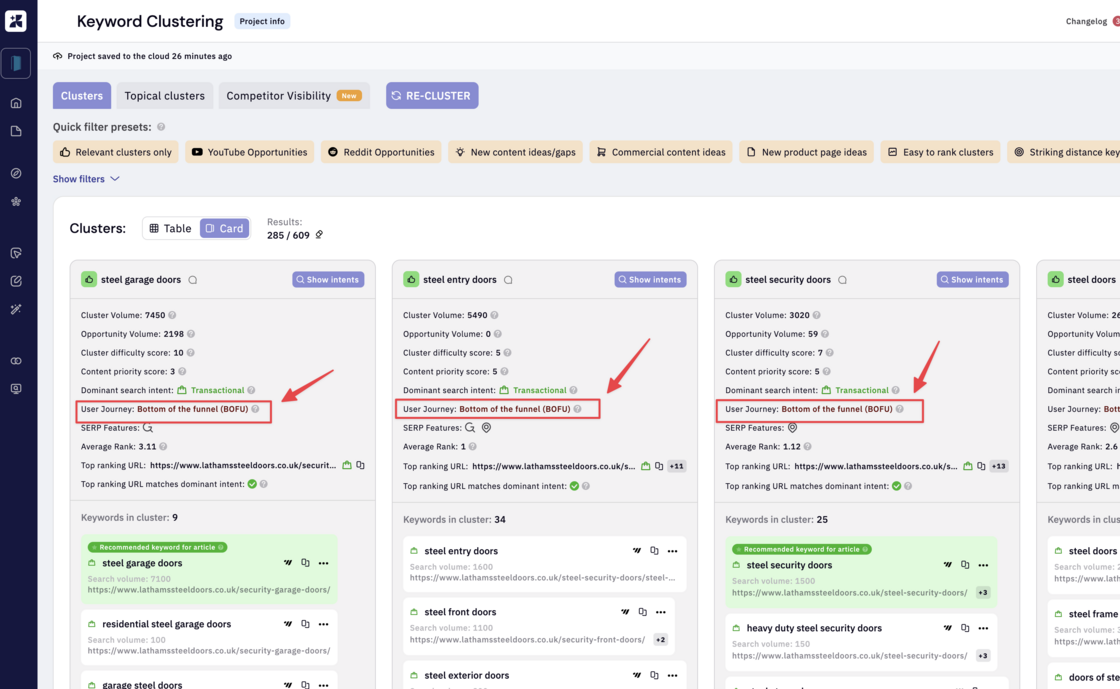Click the thumbs-up icon on steel garage doors

(89, 279)
